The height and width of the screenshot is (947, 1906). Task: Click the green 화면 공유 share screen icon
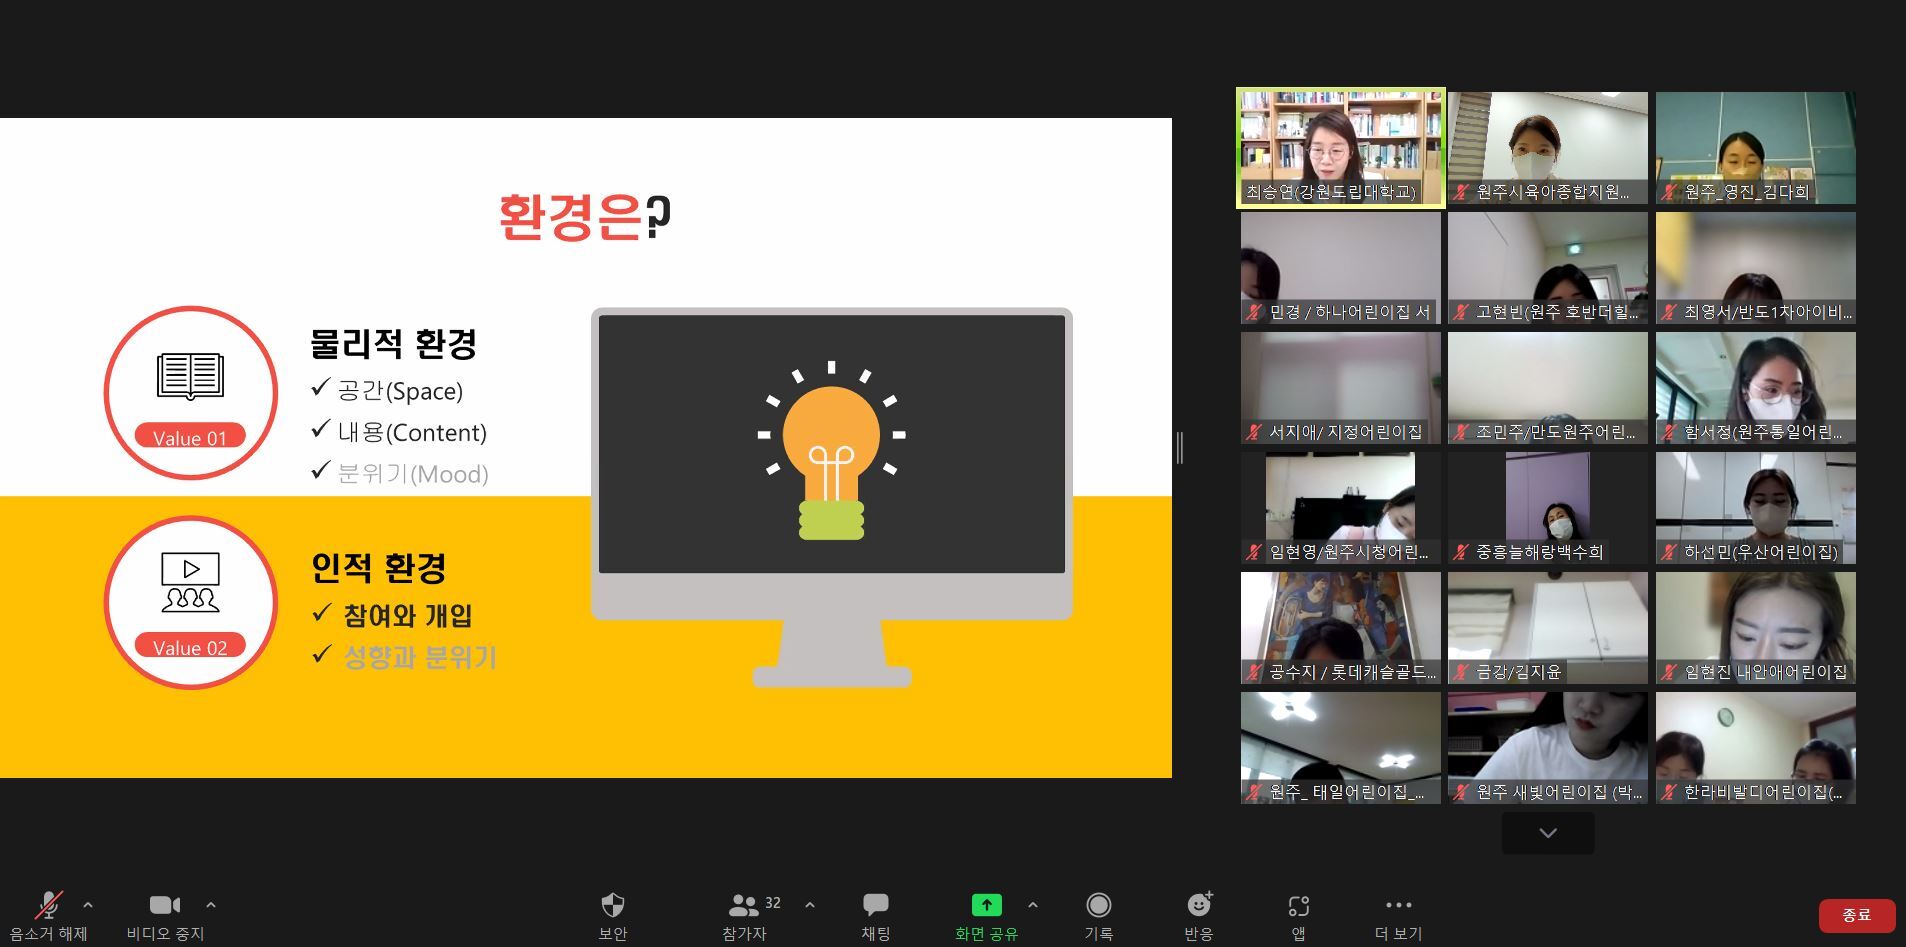(x=986, y=905)
